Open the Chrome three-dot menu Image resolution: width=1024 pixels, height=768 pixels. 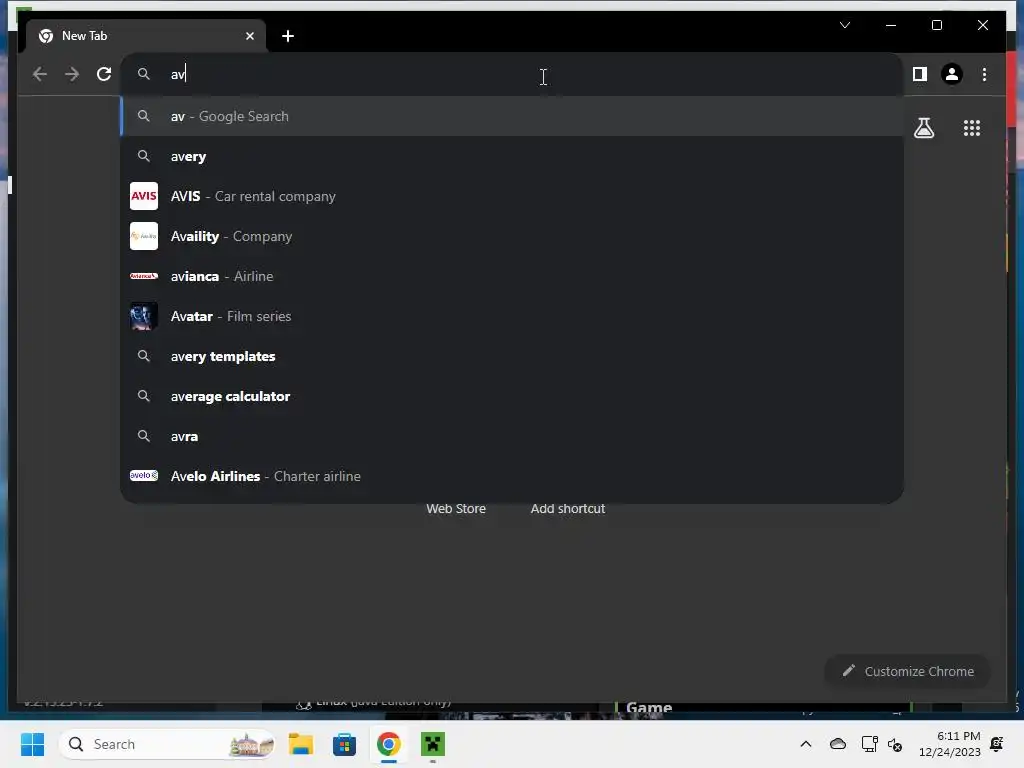[984, 74]
